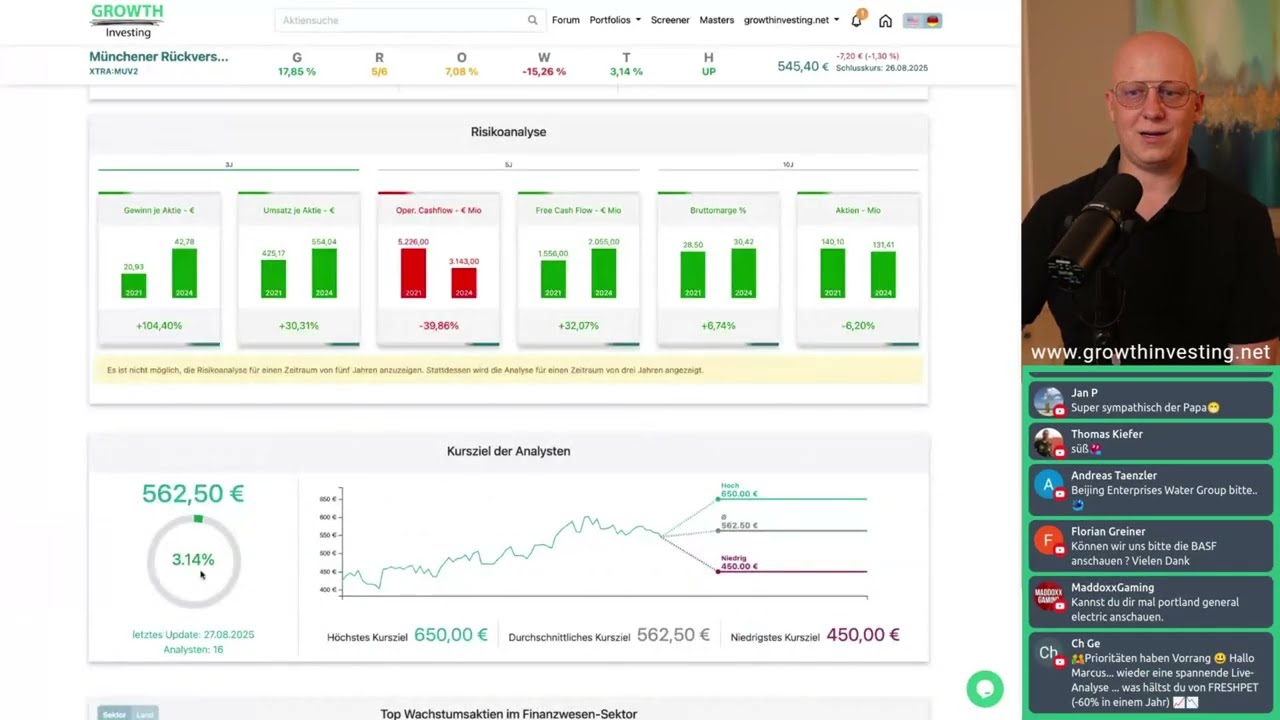Image resolution: width=1280 pixels, height=720 pixels.
Task: Open the Bruttomarge % card
Action: pyautogui.click(x=718, y=269)
